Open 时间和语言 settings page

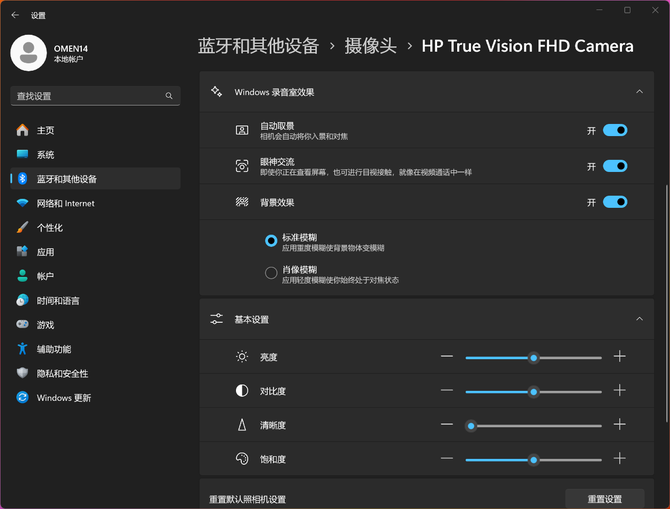[95, 300]
